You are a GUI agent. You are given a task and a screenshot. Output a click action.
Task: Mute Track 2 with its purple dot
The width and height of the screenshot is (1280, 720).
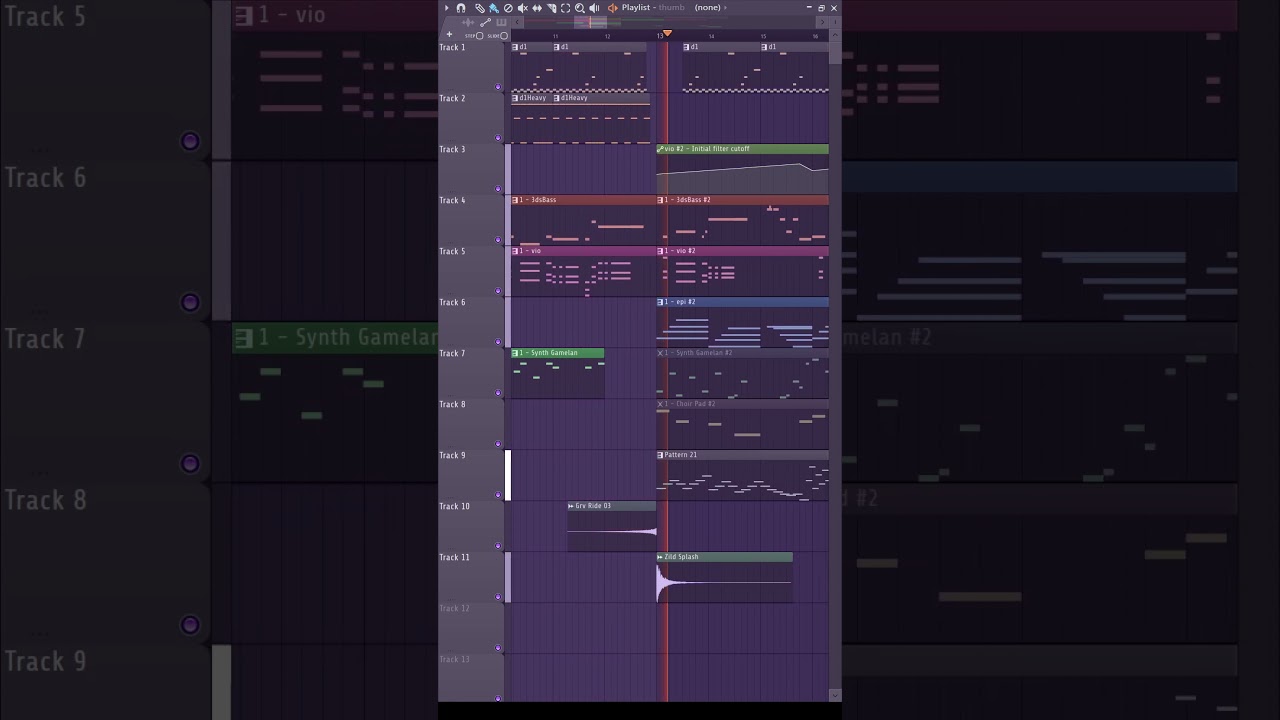[x=498, y=138]
